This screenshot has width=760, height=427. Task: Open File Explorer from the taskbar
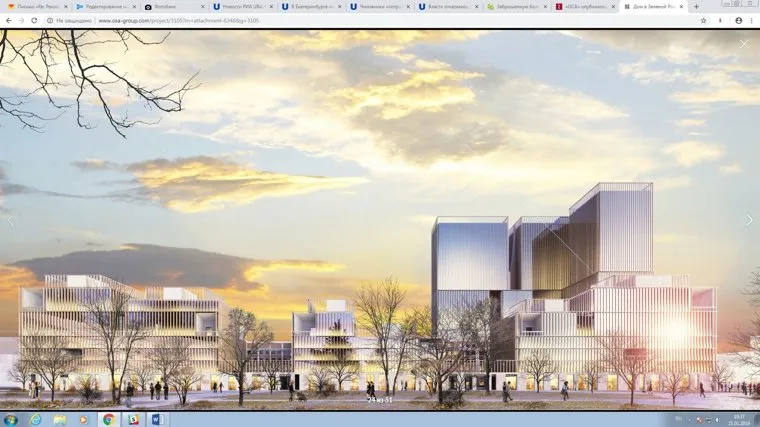pyautogui.click(x=59, y=419)
